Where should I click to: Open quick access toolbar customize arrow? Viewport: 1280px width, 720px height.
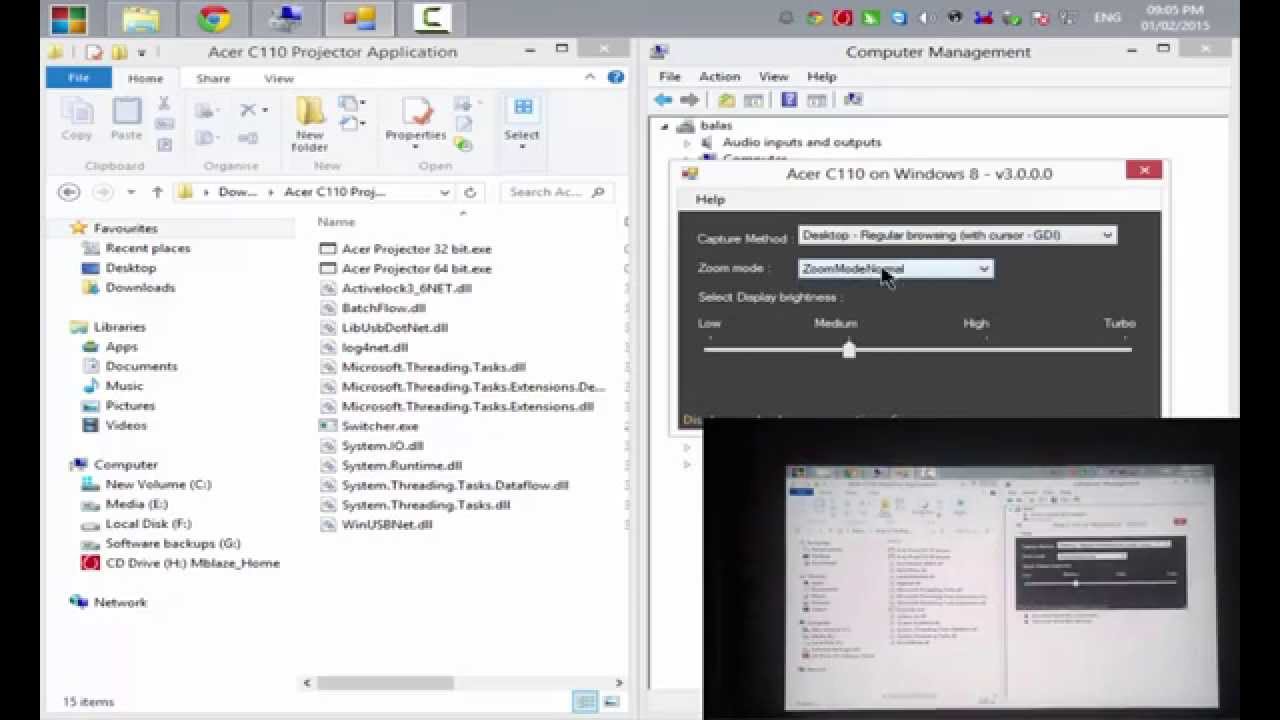[142, 52]
